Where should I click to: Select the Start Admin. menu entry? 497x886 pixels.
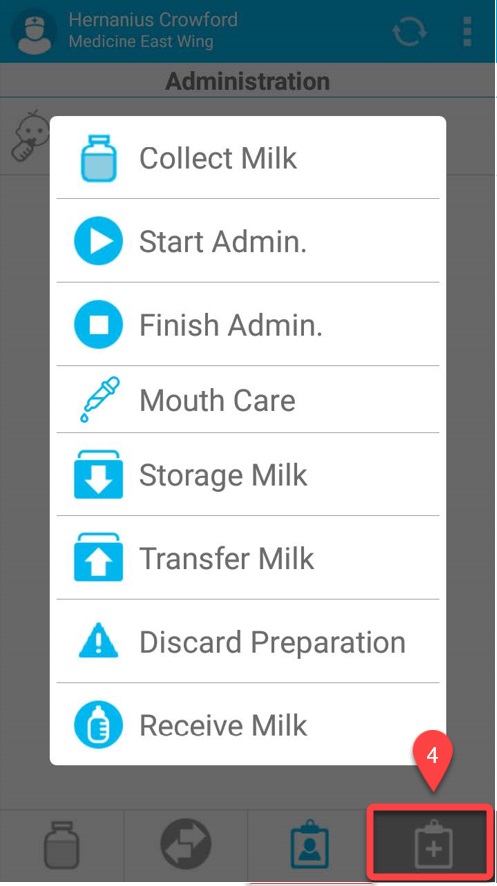tap(248, 241)
